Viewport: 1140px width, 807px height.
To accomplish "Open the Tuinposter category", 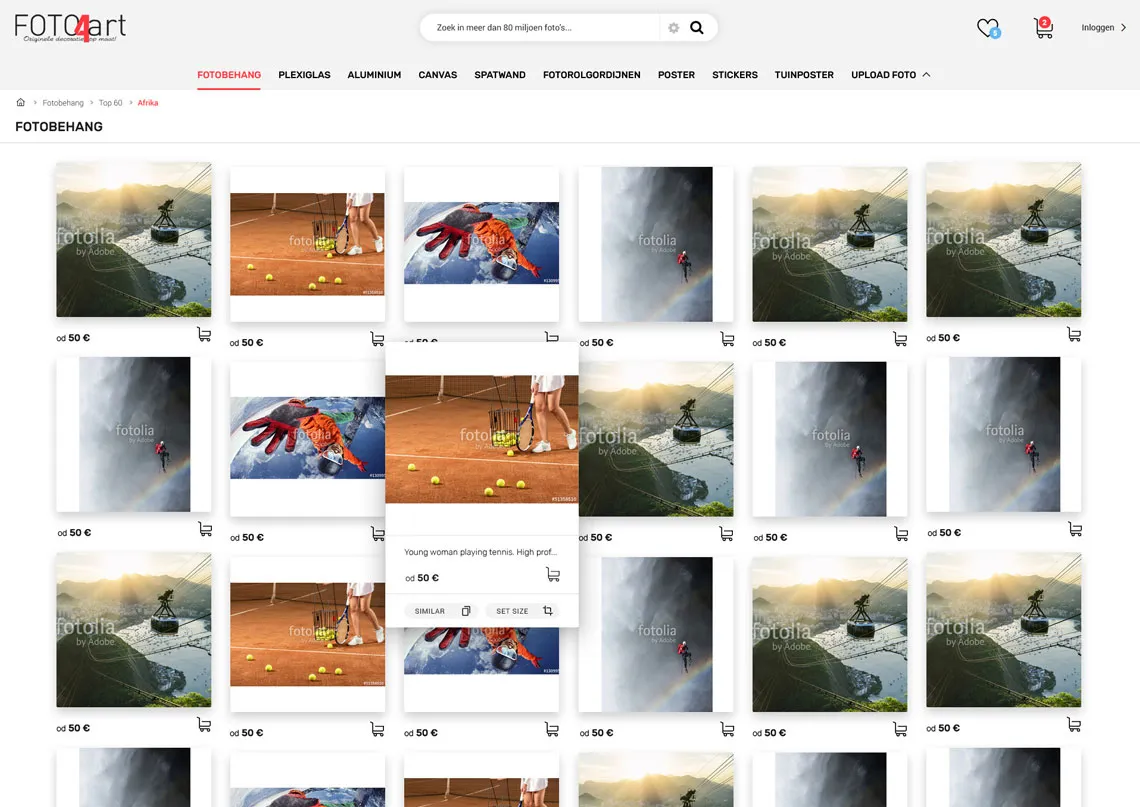I will 803,75.
